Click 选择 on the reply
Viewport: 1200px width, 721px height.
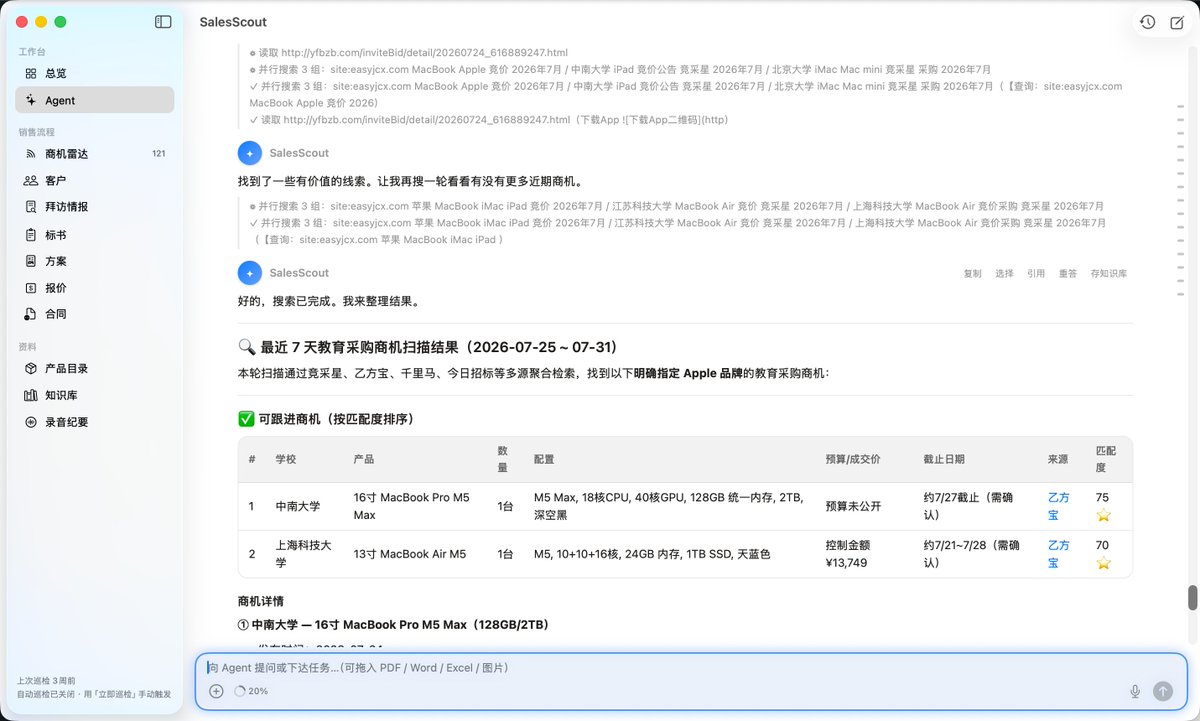coord(1004,273)
